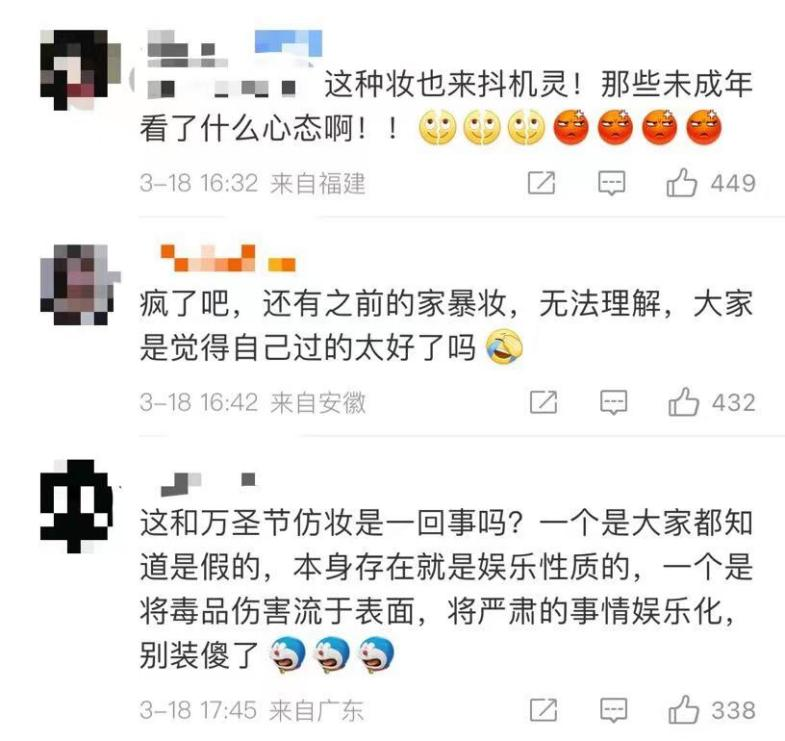Tap the 449 like count number
Viewport: 785px width, 741px height.
[x=733, y=183]
